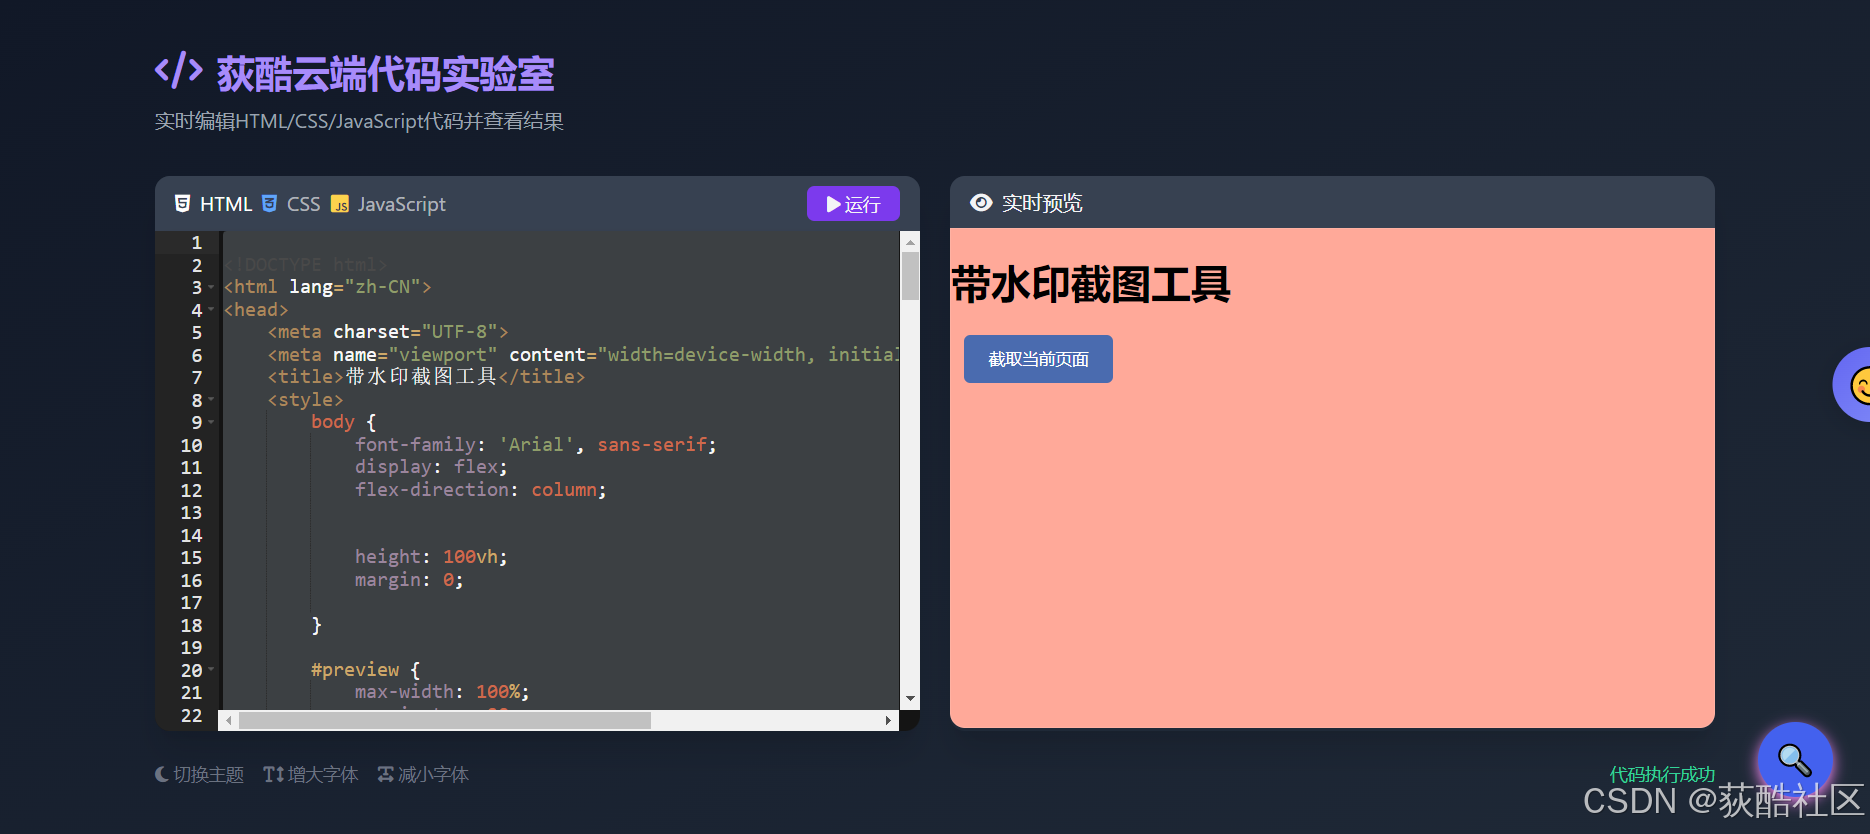Click the 荻酷云端代码实验室 title text

[385, 74]
